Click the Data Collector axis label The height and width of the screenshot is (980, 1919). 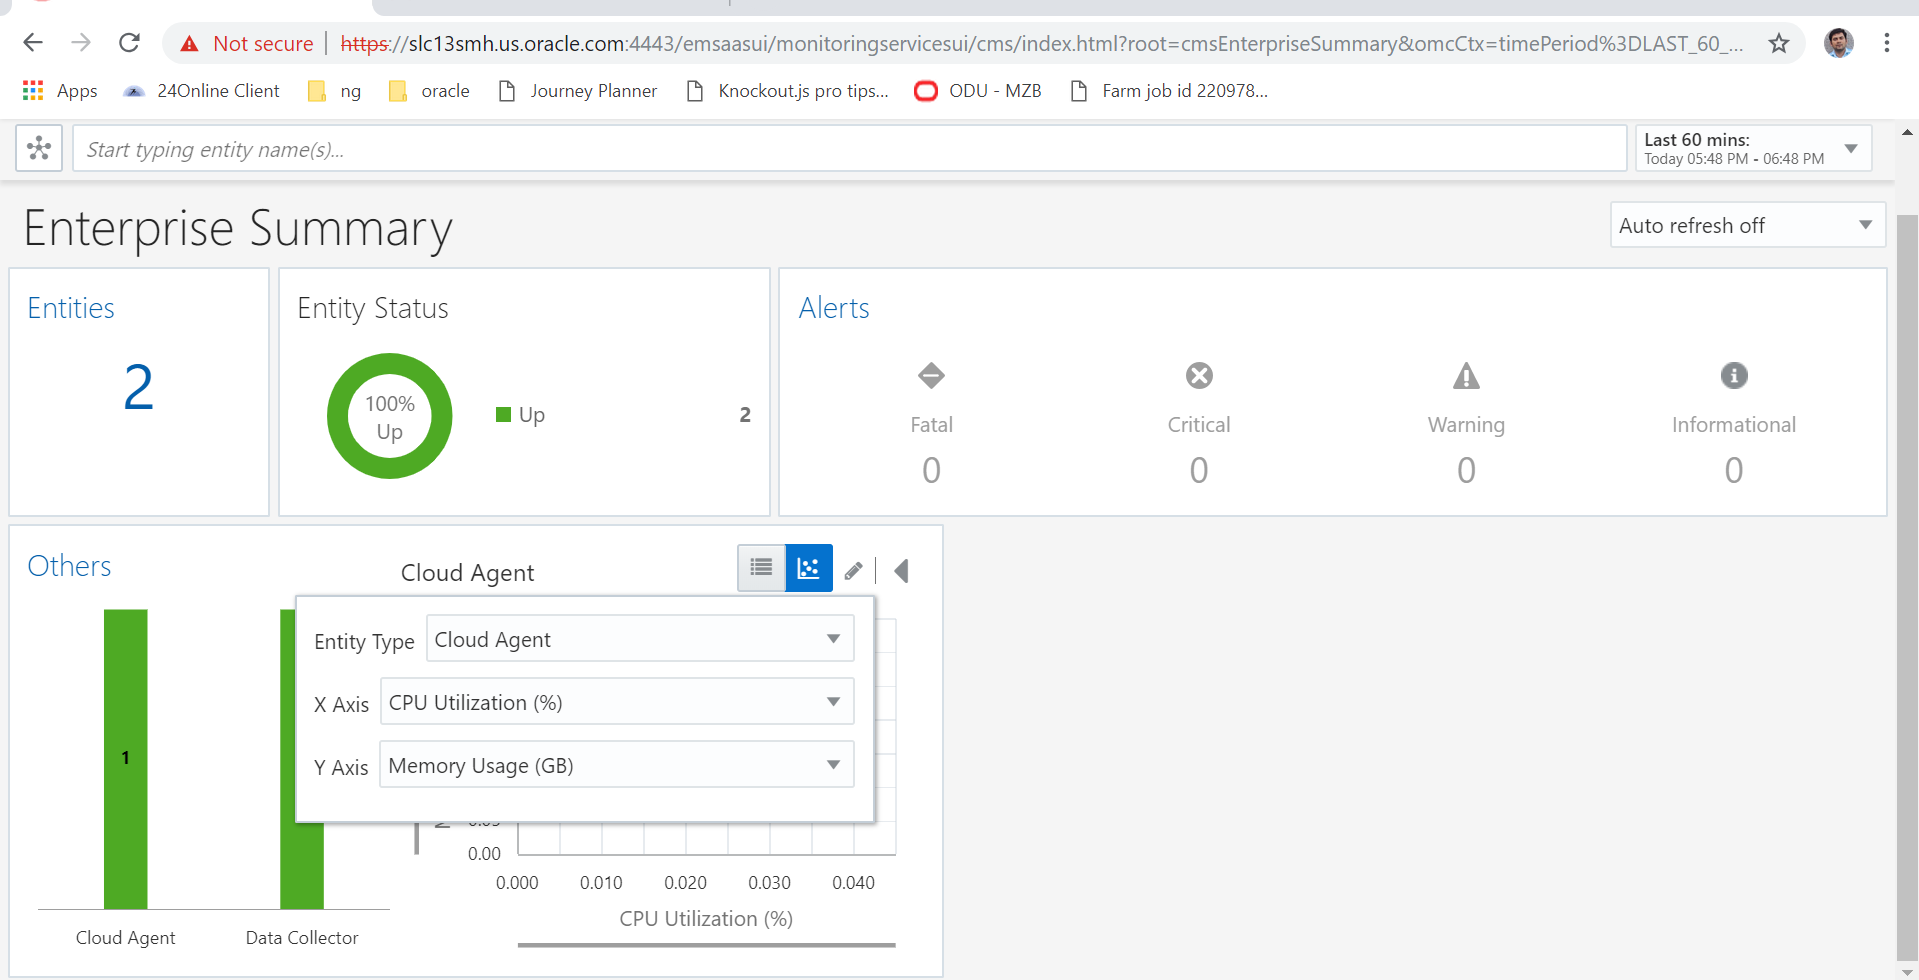(x=302, y=937)
